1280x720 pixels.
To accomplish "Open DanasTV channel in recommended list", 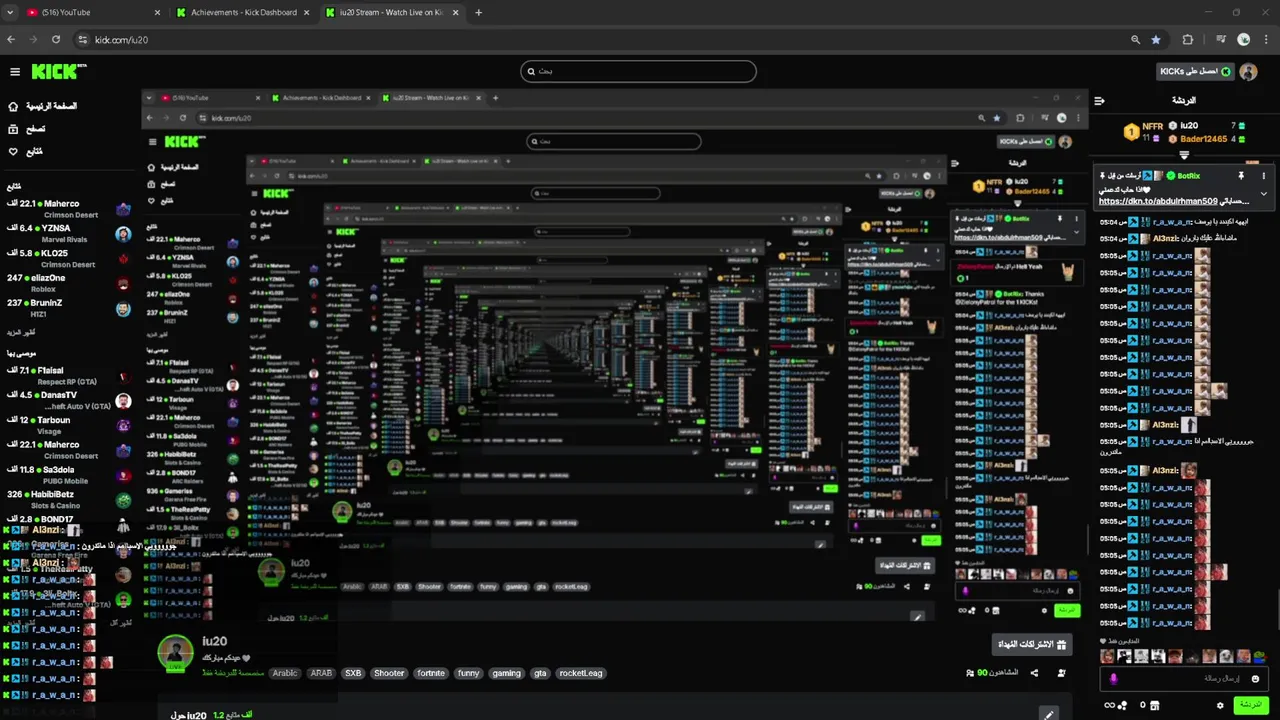I will pyautogui.click(x=70, y=400).
